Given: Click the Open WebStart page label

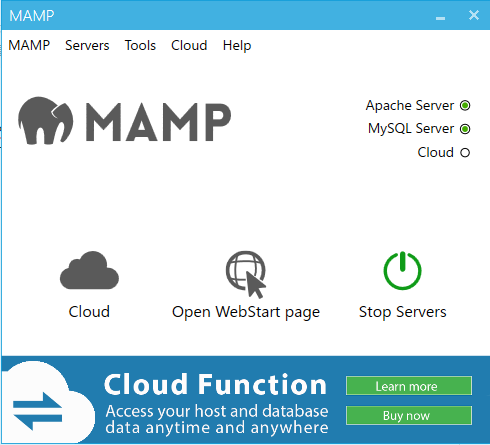Looking at the screenshot, I should (x=246, y=312).
